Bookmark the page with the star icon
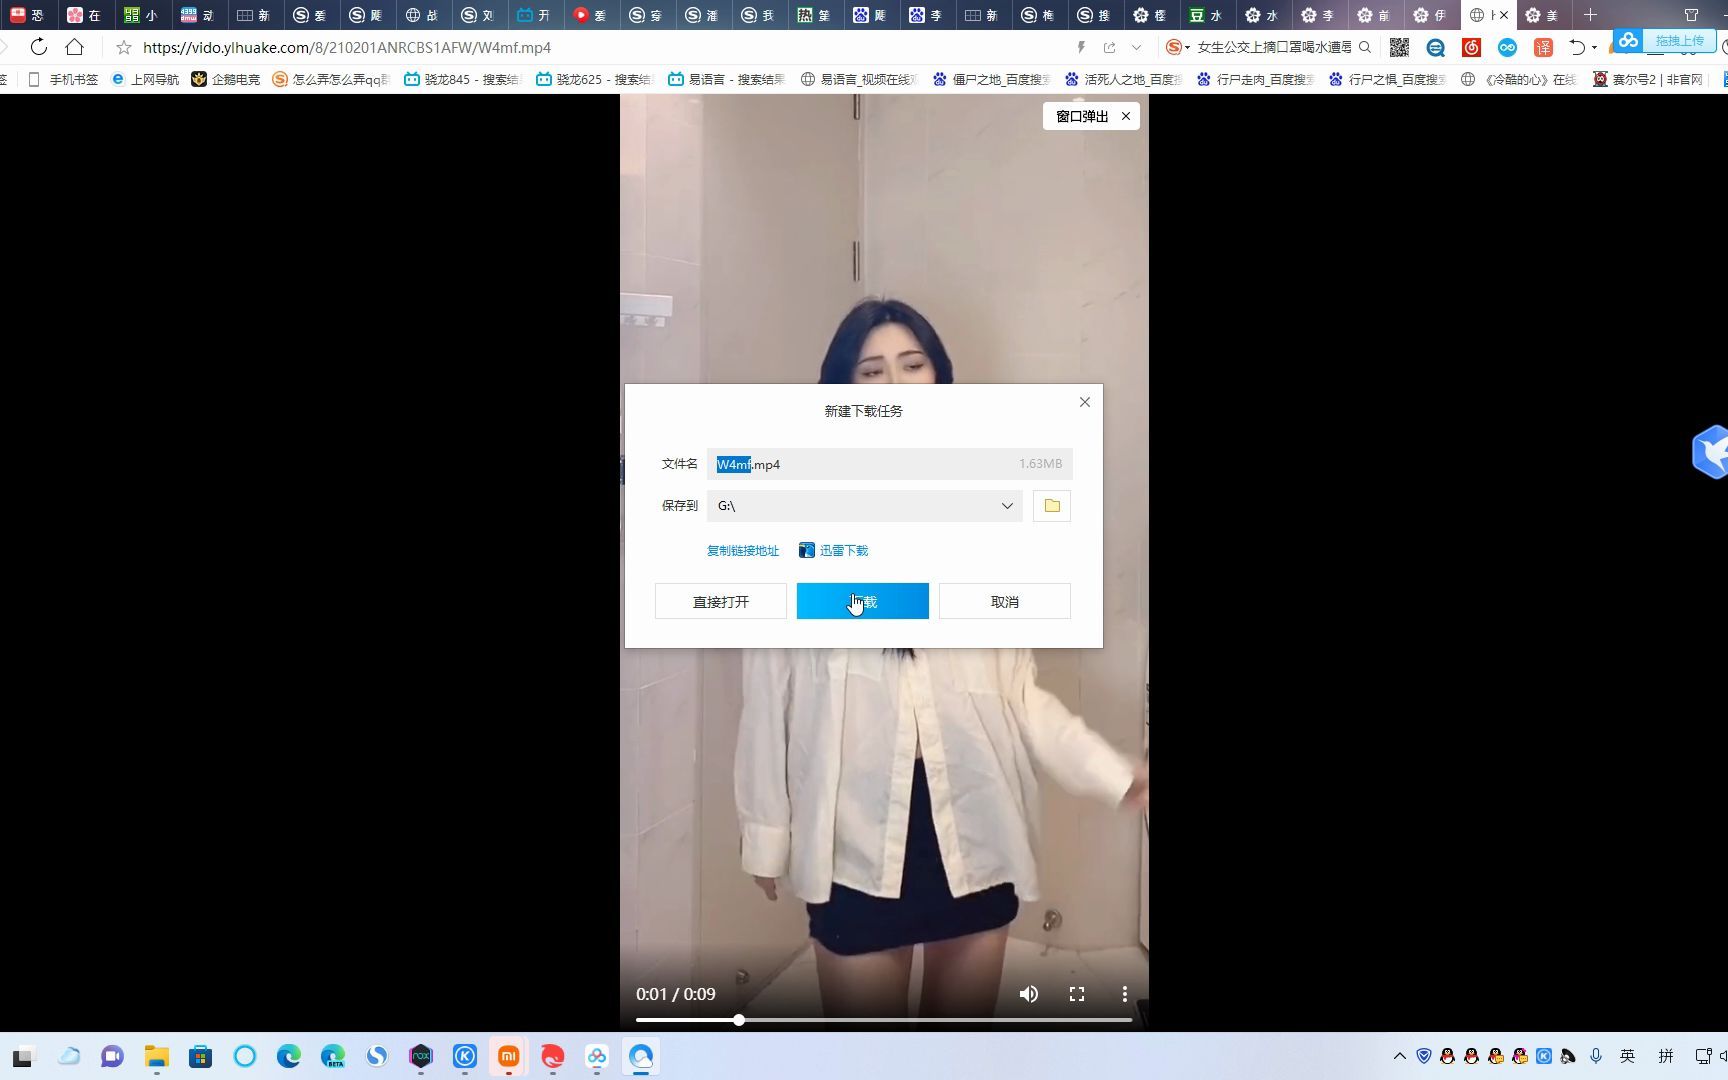 [x=123, y=47]
